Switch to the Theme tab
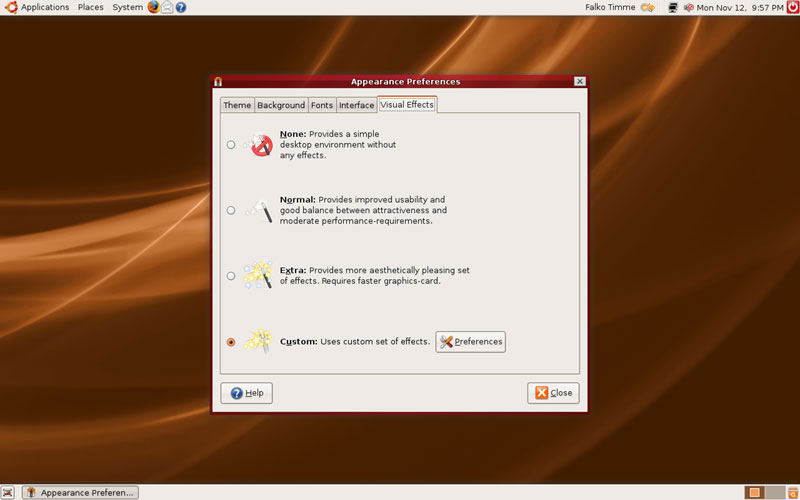The width and height of the screenshot is (800, 500). tap(237, 105)
